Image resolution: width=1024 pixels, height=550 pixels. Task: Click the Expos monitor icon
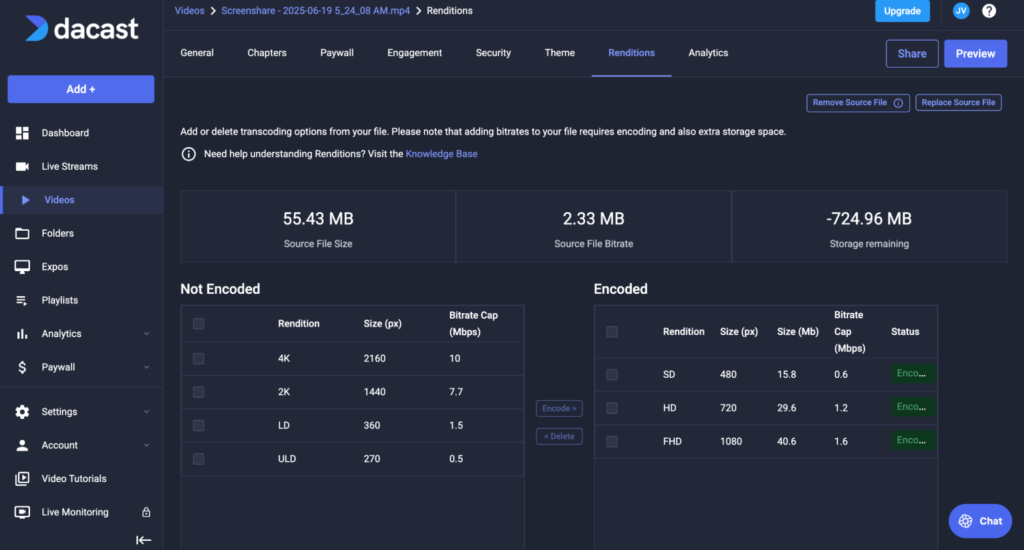coord(22,267)
